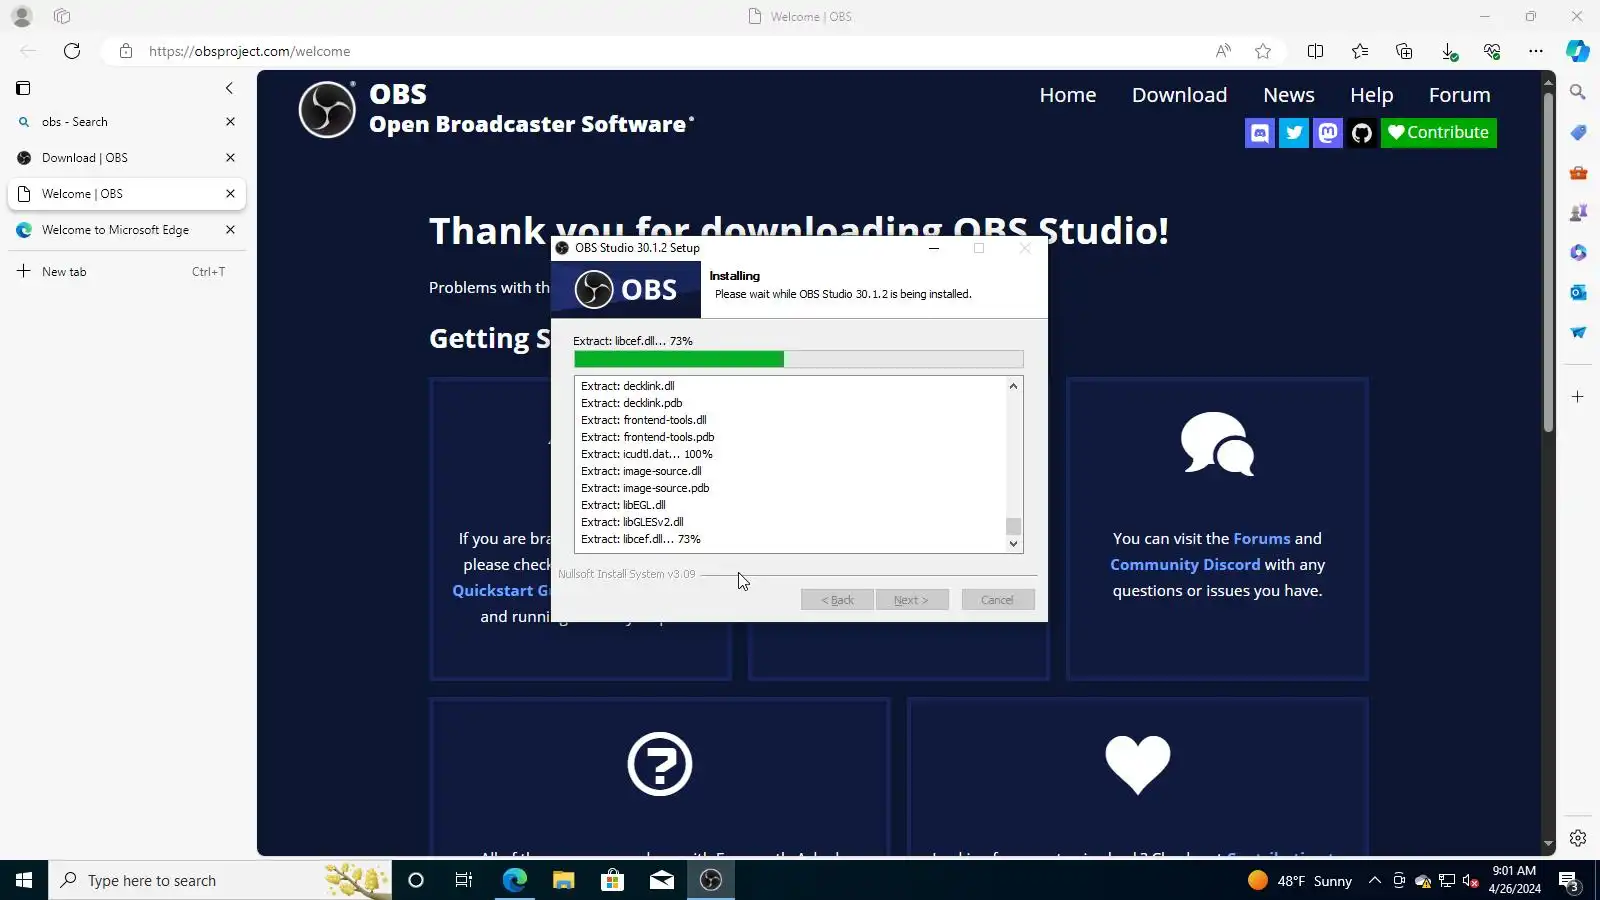Refresh the current browser page
The height and width of the screenshot is (900, 1600).
tap(72, 51)
